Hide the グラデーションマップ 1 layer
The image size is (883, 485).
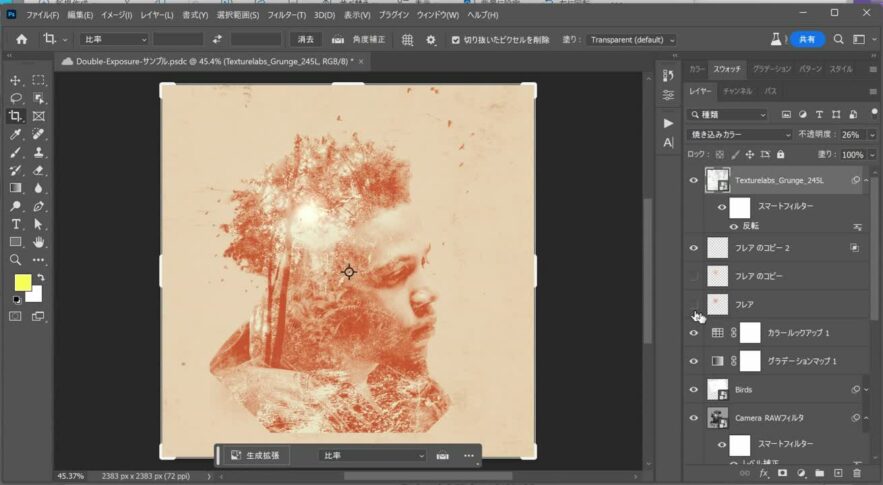[x=694, y=361]
